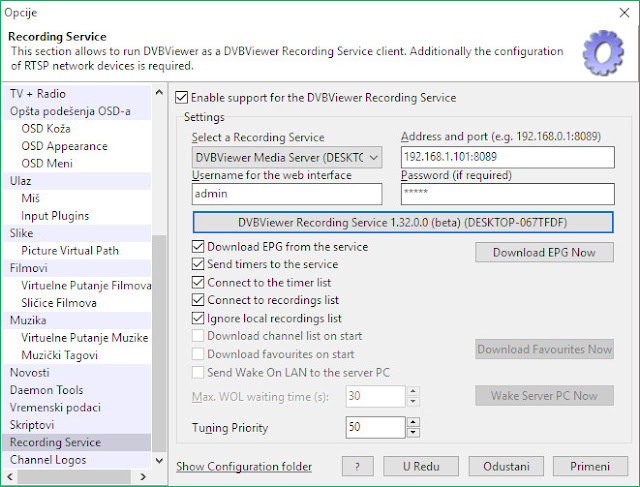Select Input Plugins item
Screen dimensions: 640x487
[55, 216]
